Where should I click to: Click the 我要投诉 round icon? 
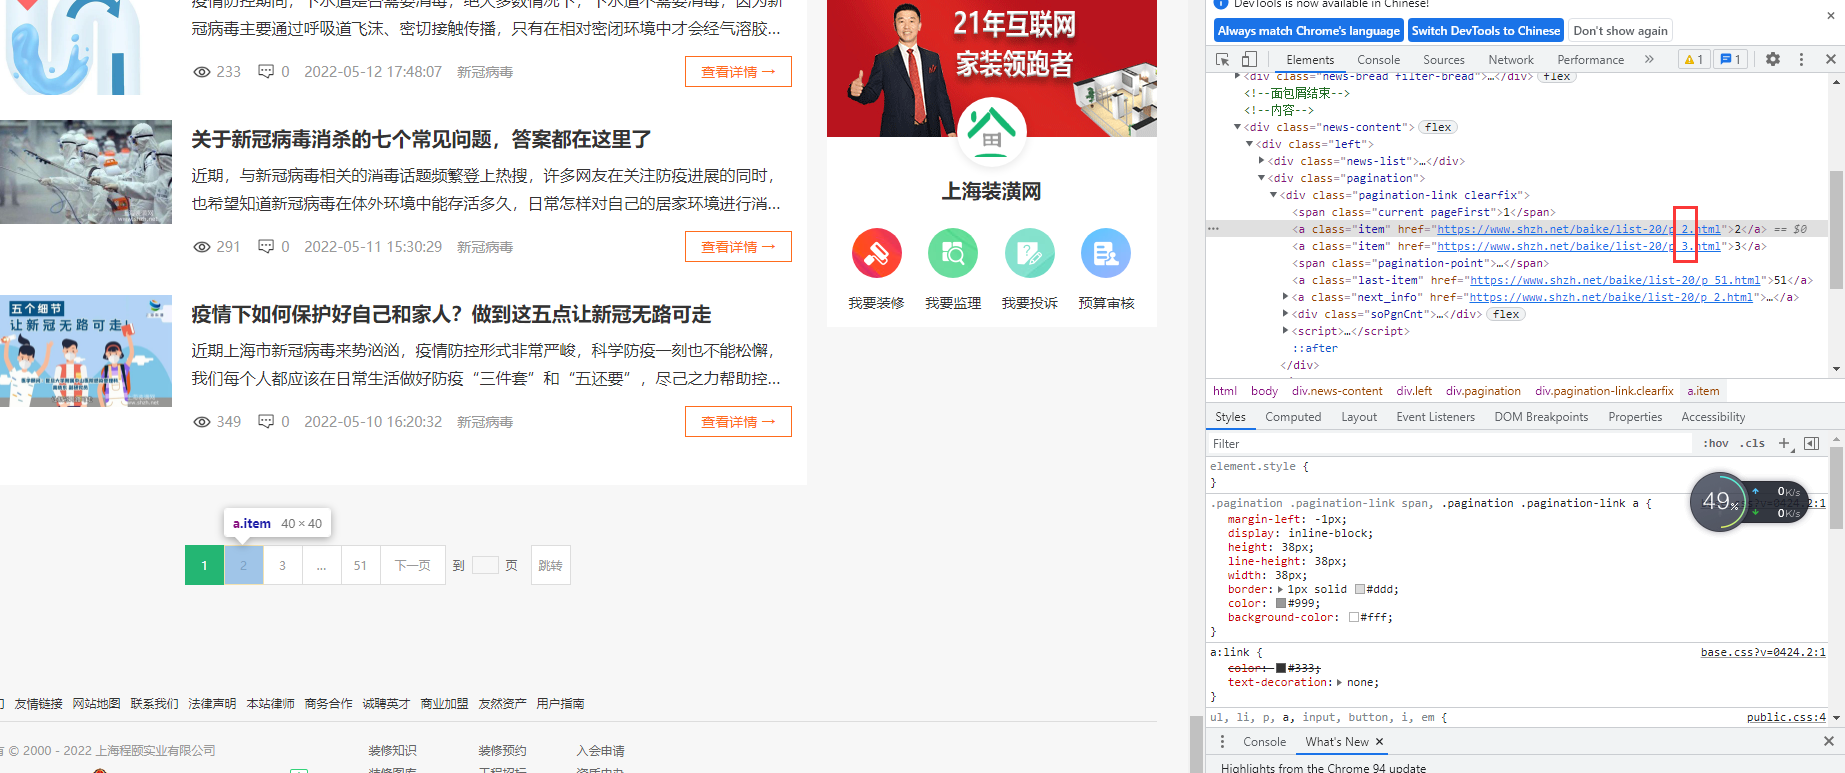(x=1030, y=254)
